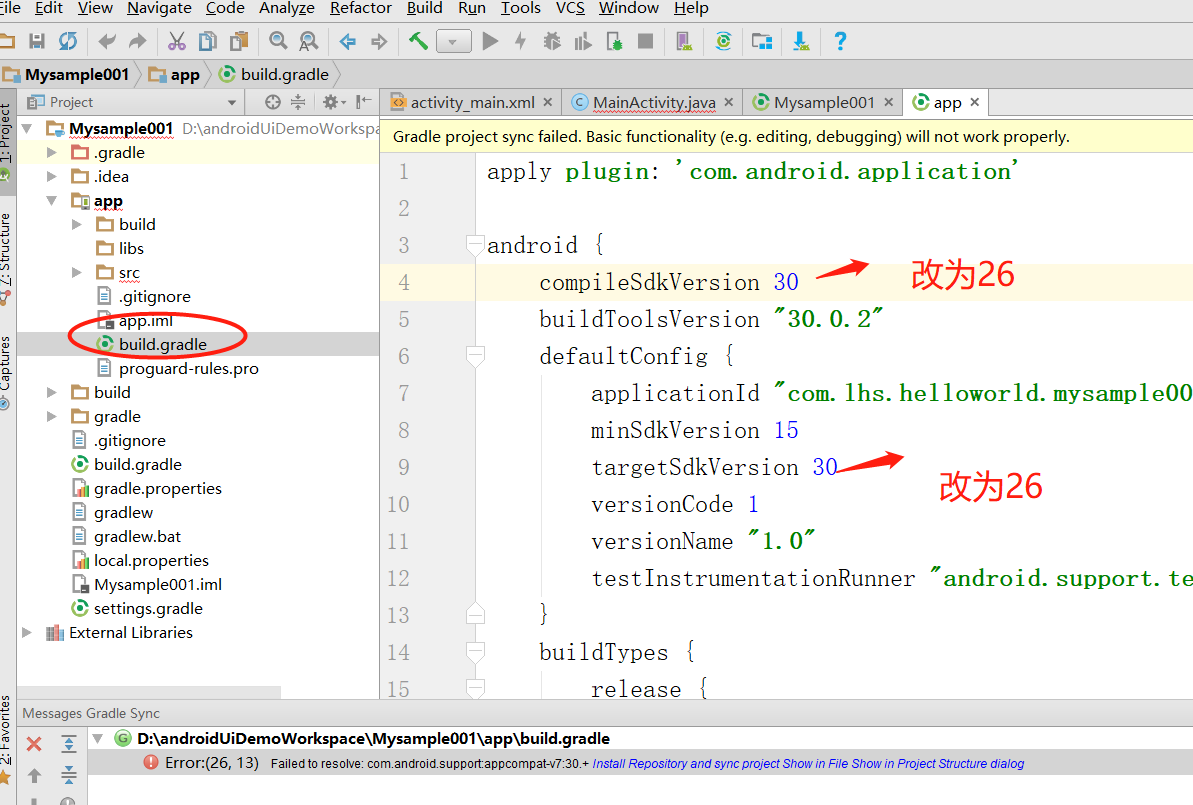
Task: Select settings.gradle file
Action: click(148, 609)
